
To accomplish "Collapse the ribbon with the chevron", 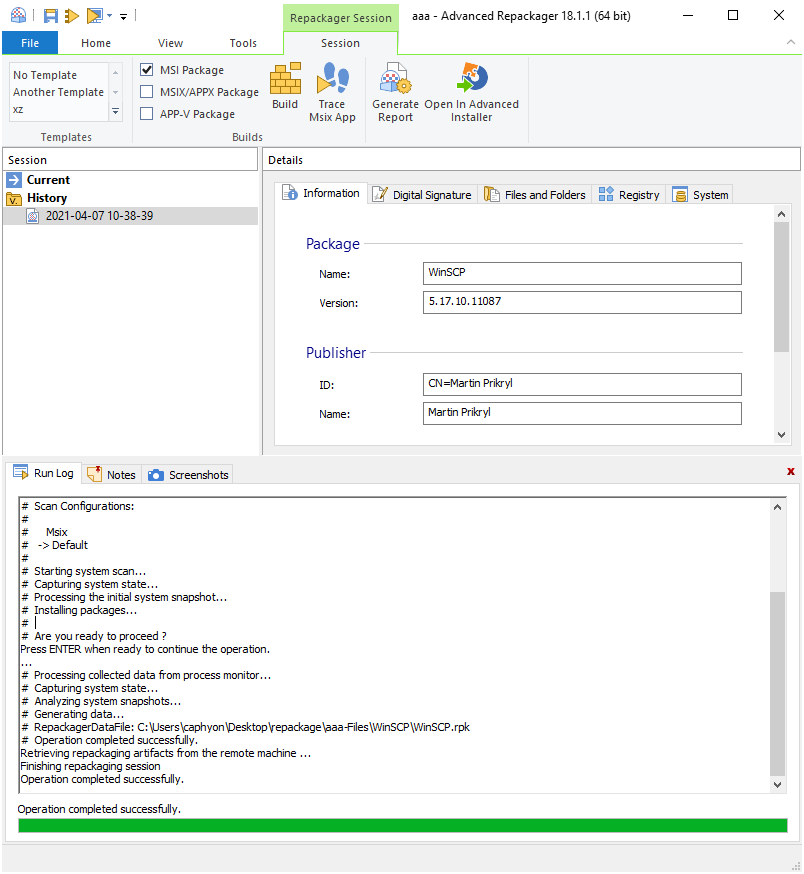I will 791,42.
